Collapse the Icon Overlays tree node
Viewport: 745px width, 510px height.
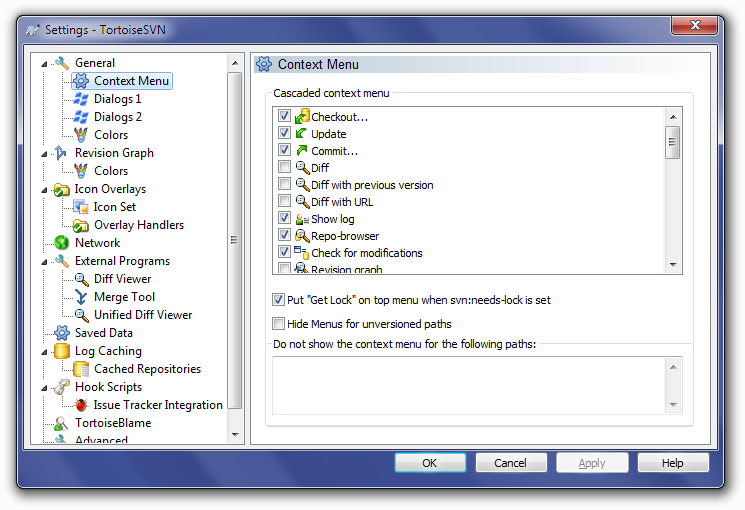44,190
